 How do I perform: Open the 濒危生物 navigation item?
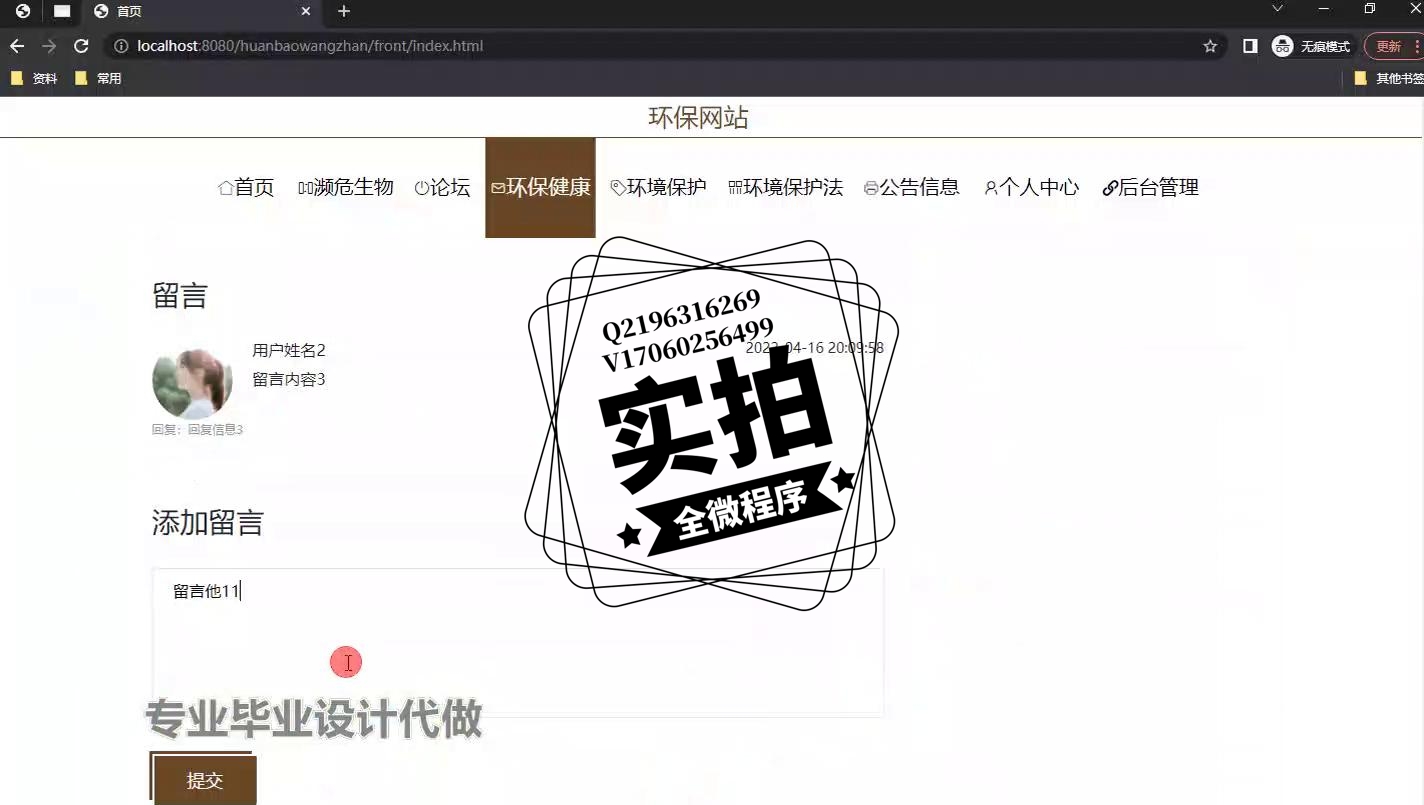coord(346,188)
